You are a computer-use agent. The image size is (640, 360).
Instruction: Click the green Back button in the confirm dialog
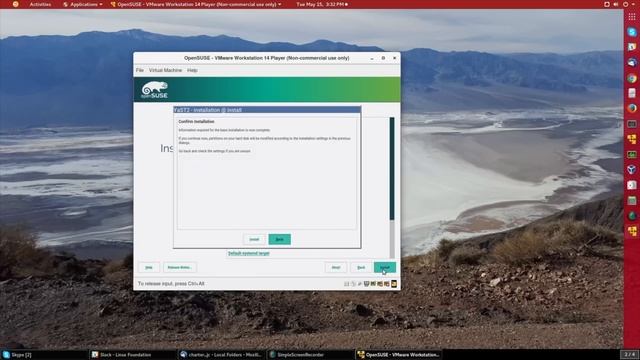point(280,239)
